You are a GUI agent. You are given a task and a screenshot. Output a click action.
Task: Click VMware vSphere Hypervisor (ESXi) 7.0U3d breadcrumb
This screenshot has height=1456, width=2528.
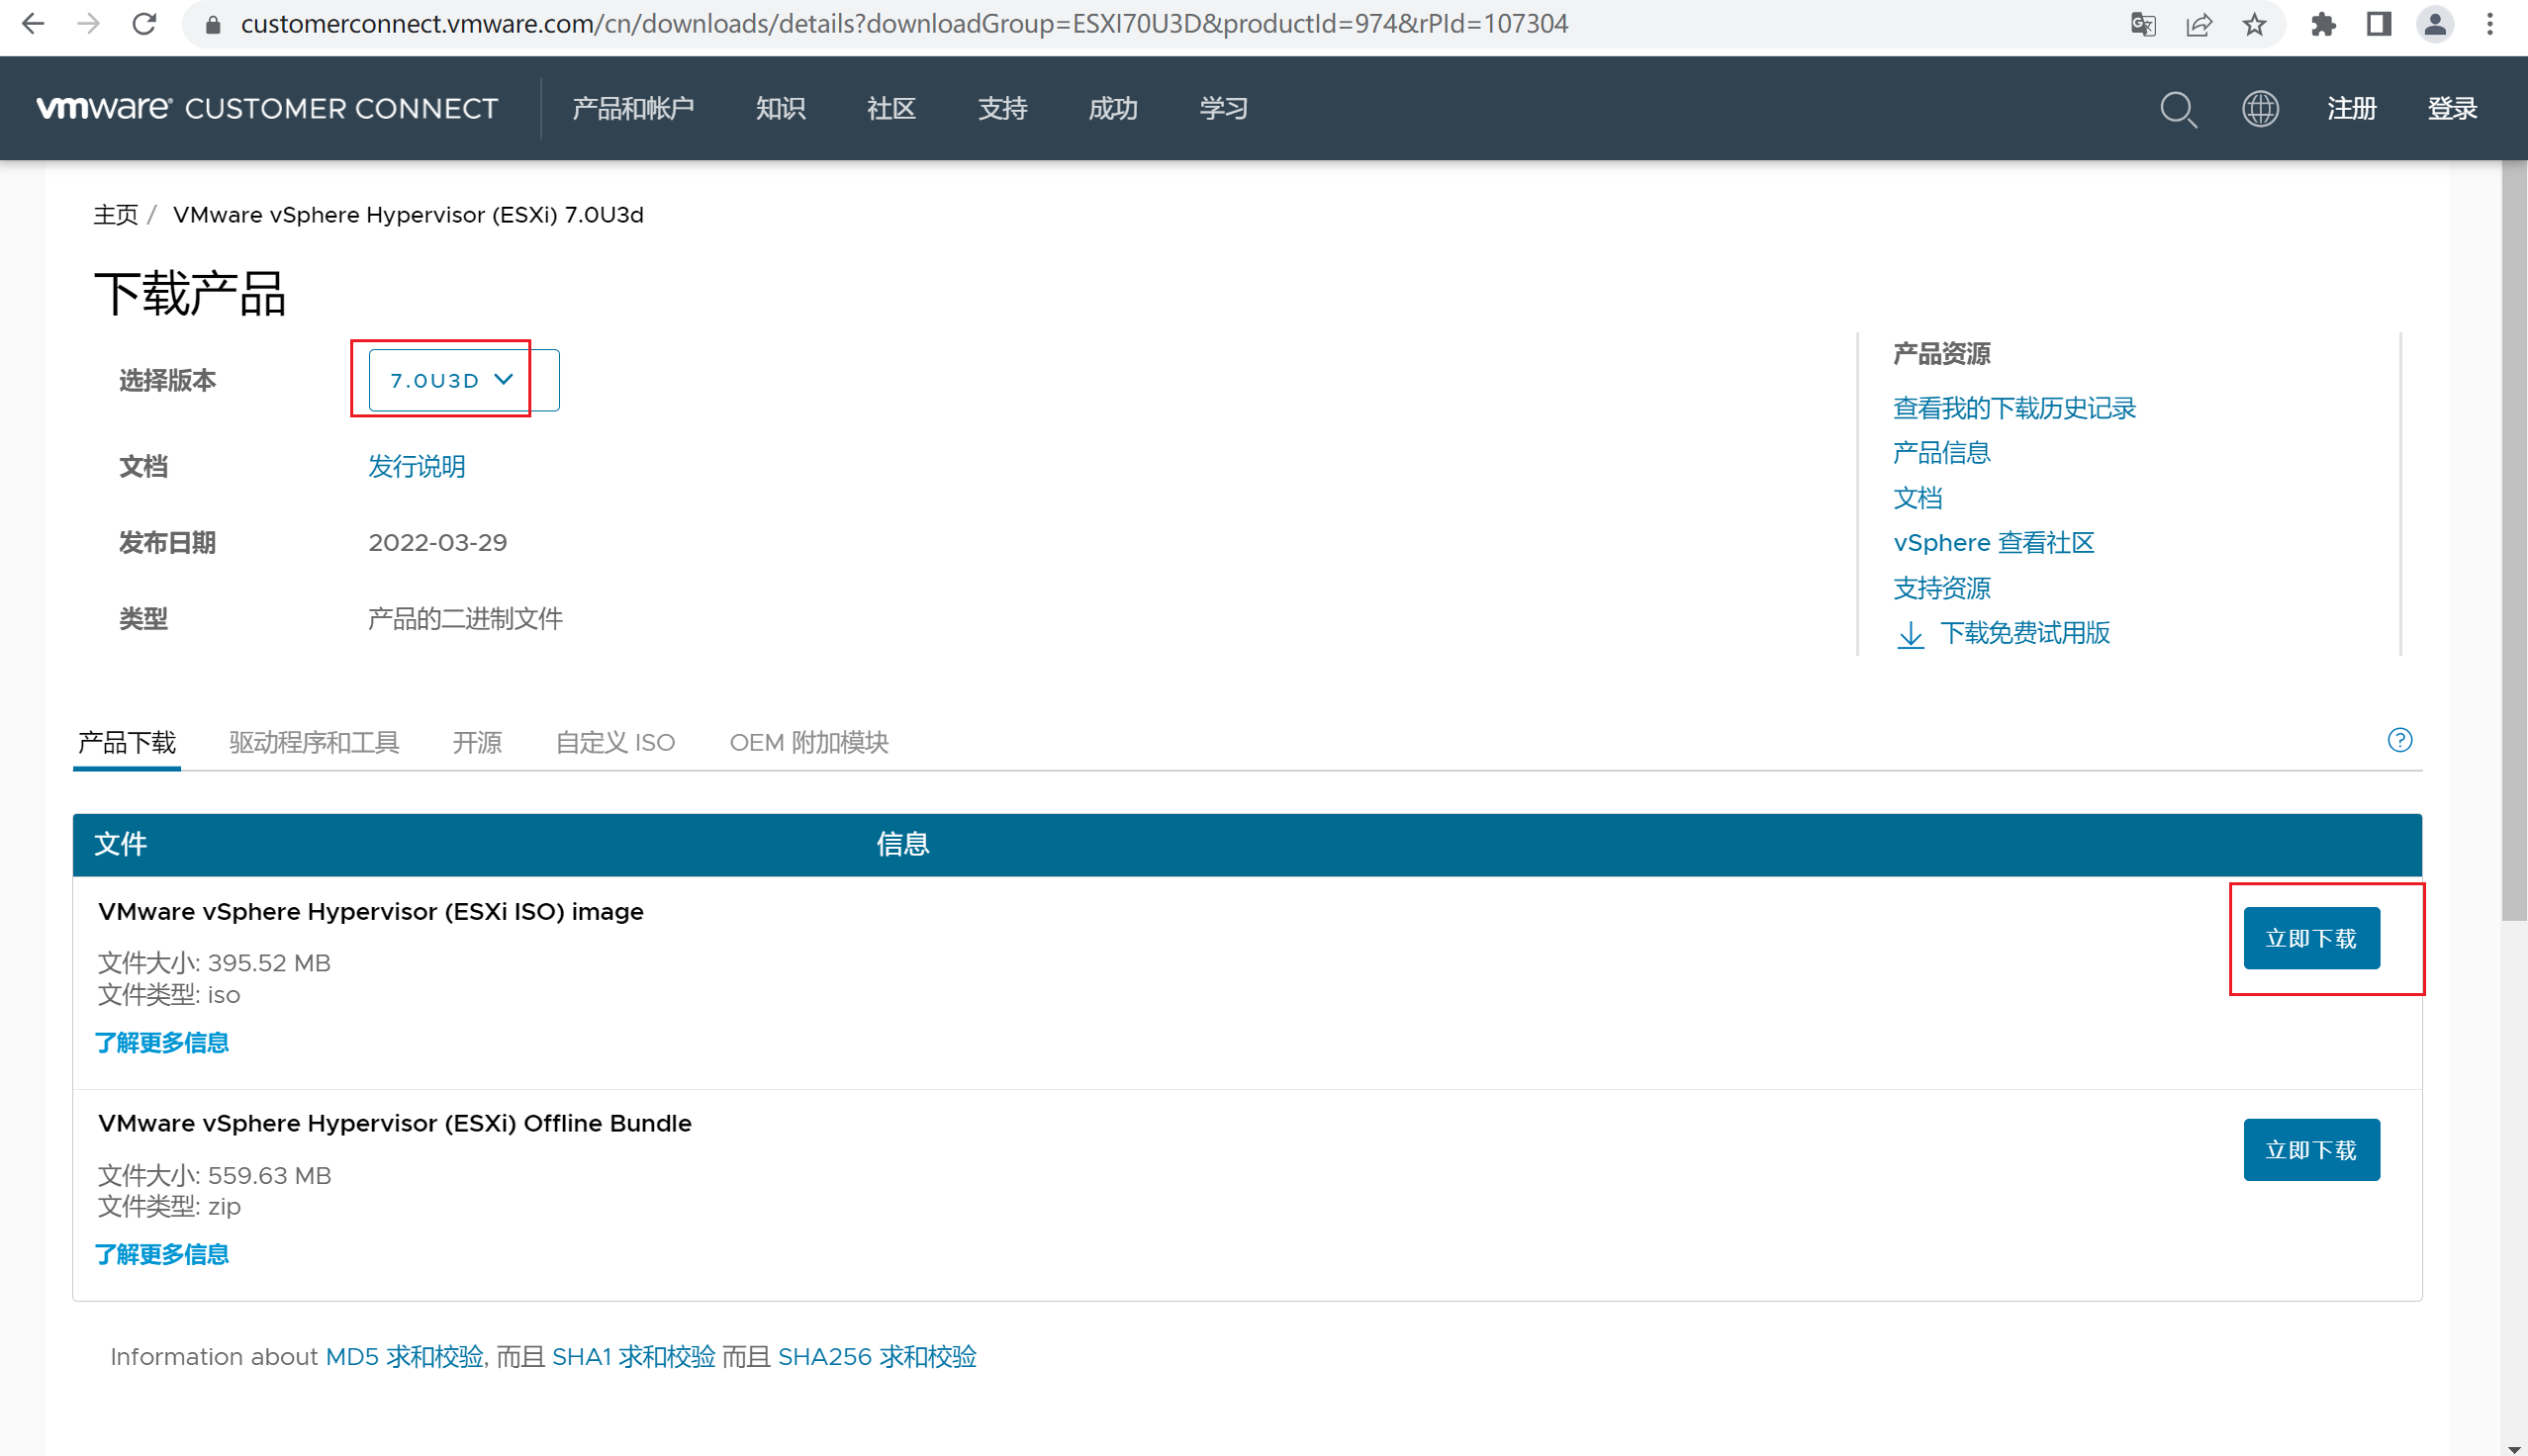click(x=408, y=215)
